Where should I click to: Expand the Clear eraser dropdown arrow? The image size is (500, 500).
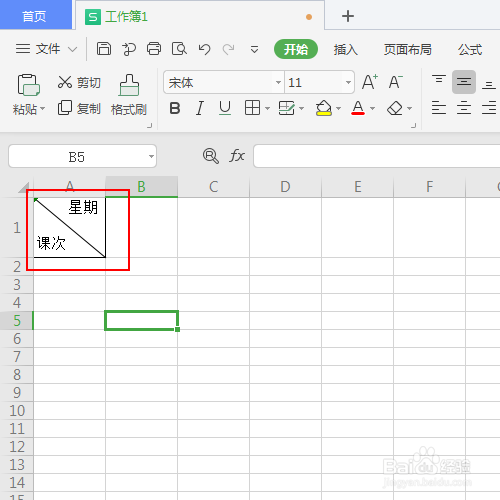pos(410,108)
